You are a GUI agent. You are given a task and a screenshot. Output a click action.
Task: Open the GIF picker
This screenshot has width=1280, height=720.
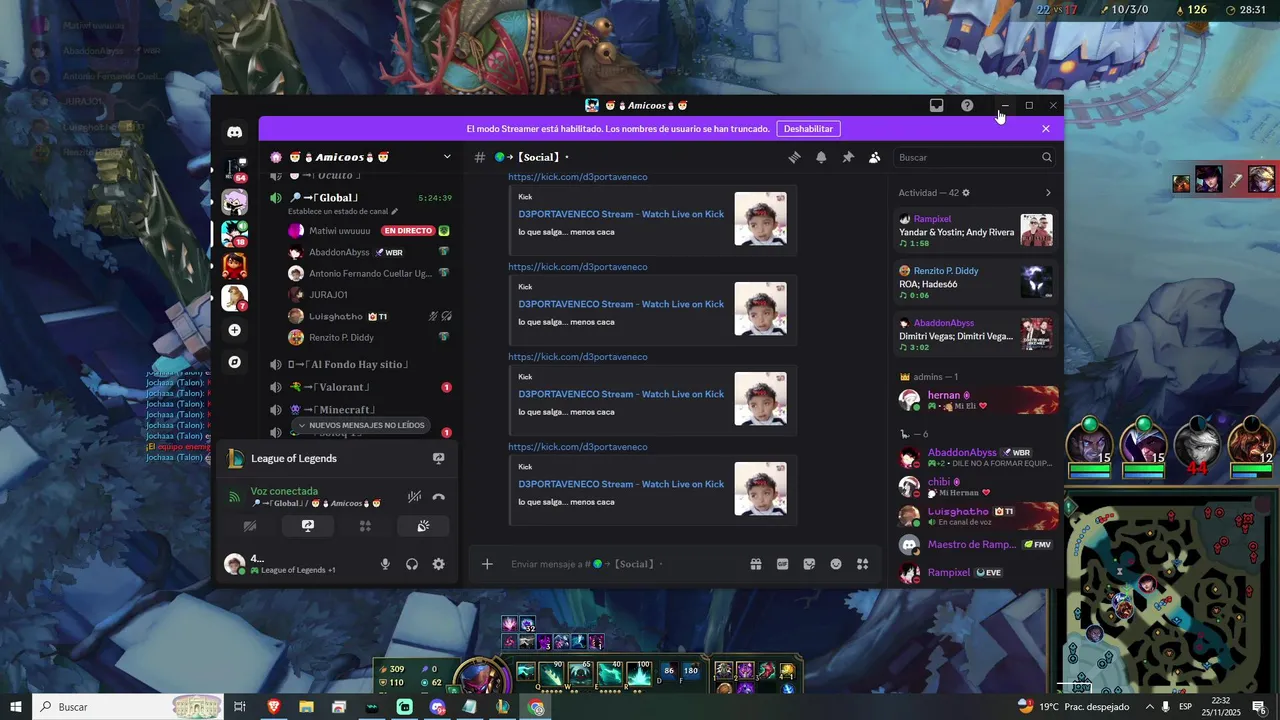click(x=783, y=564)
